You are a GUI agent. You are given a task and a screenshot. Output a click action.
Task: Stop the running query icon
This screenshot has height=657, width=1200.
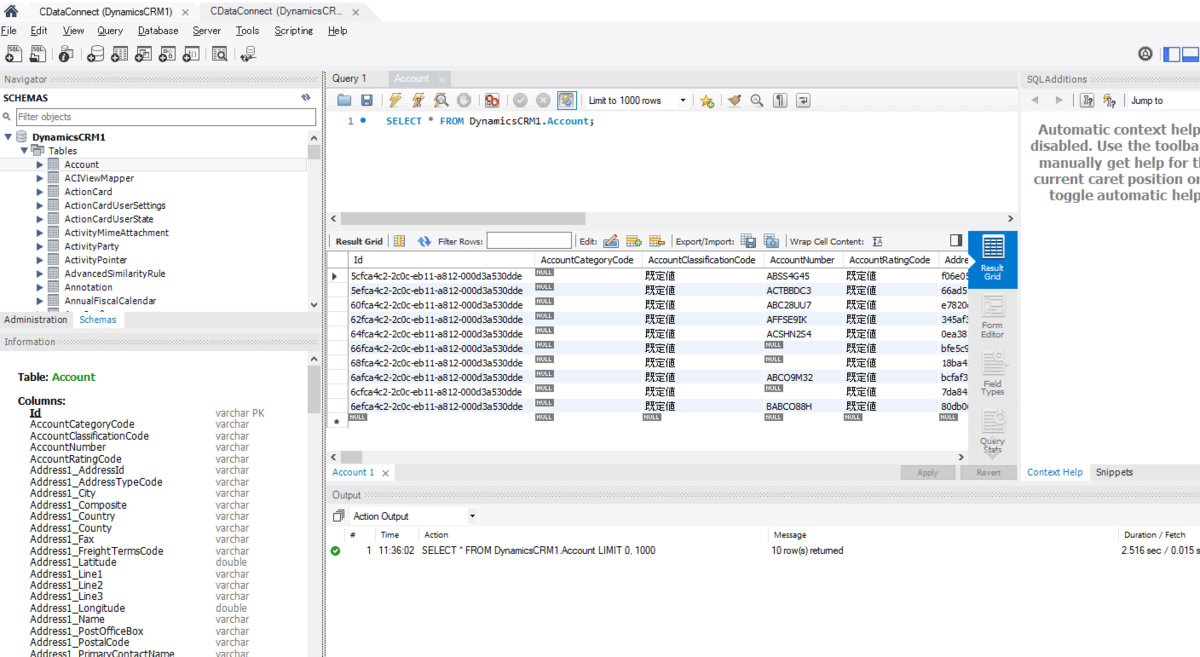point(464,100)
